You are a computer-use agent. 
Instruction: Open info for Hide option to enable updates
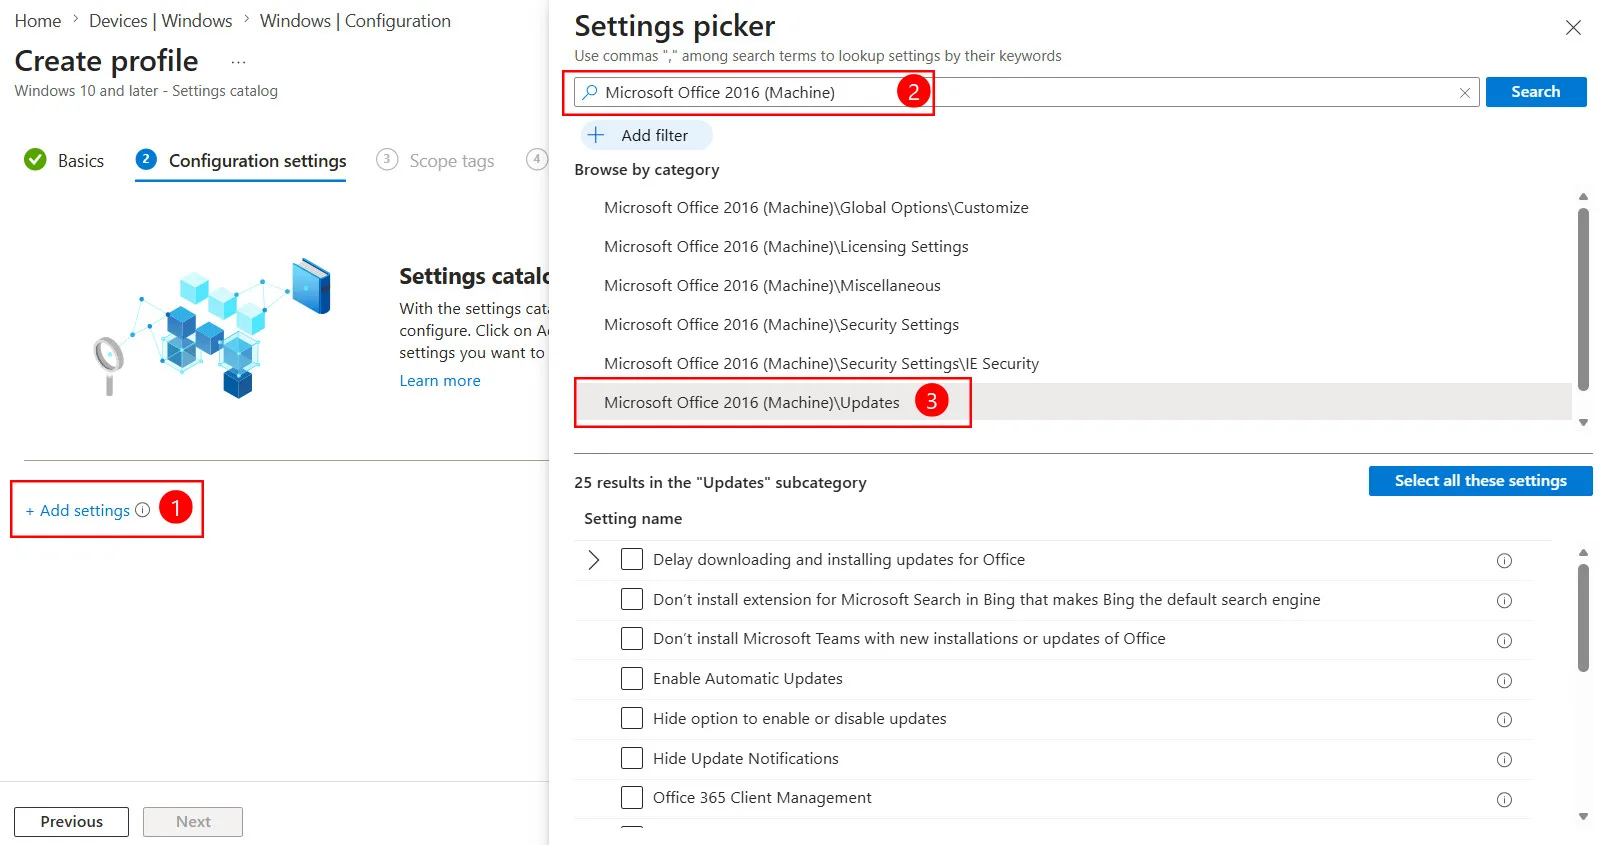pos(1504,720)
